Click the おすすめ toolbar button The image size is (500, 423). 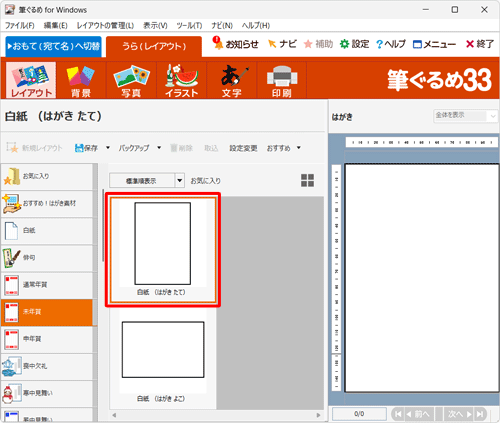pos(278,148)
